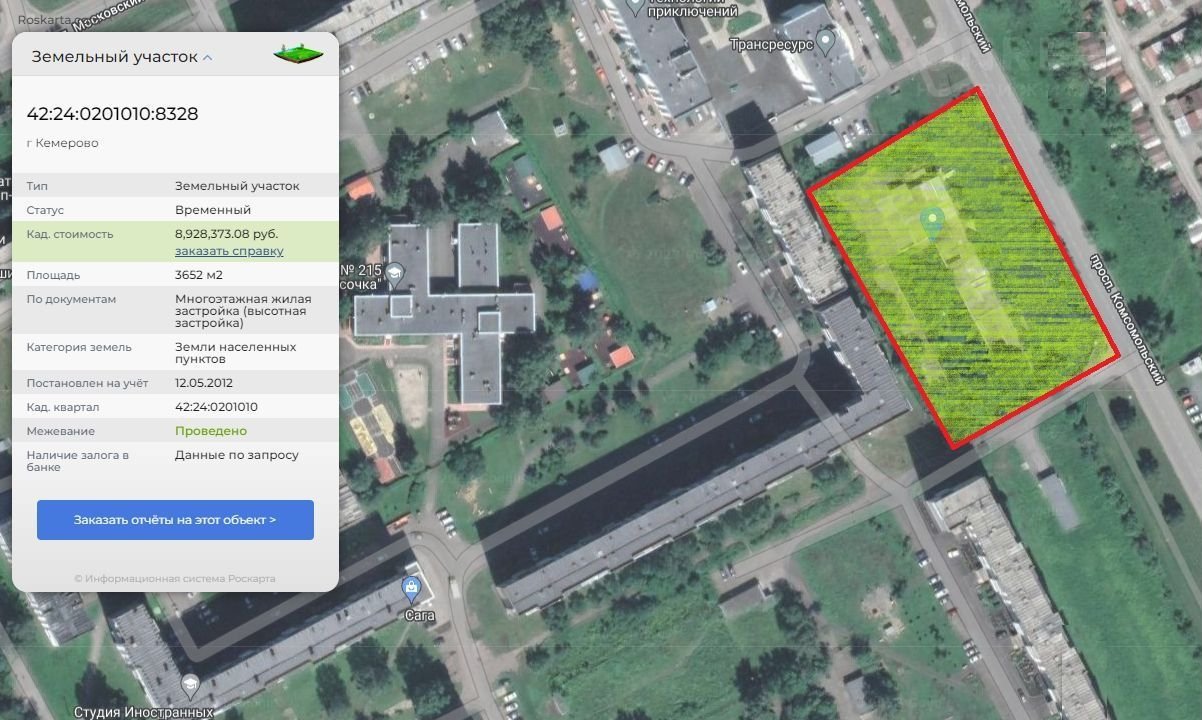
Task: Click Данные по запросу value
Action: [236, 455]
